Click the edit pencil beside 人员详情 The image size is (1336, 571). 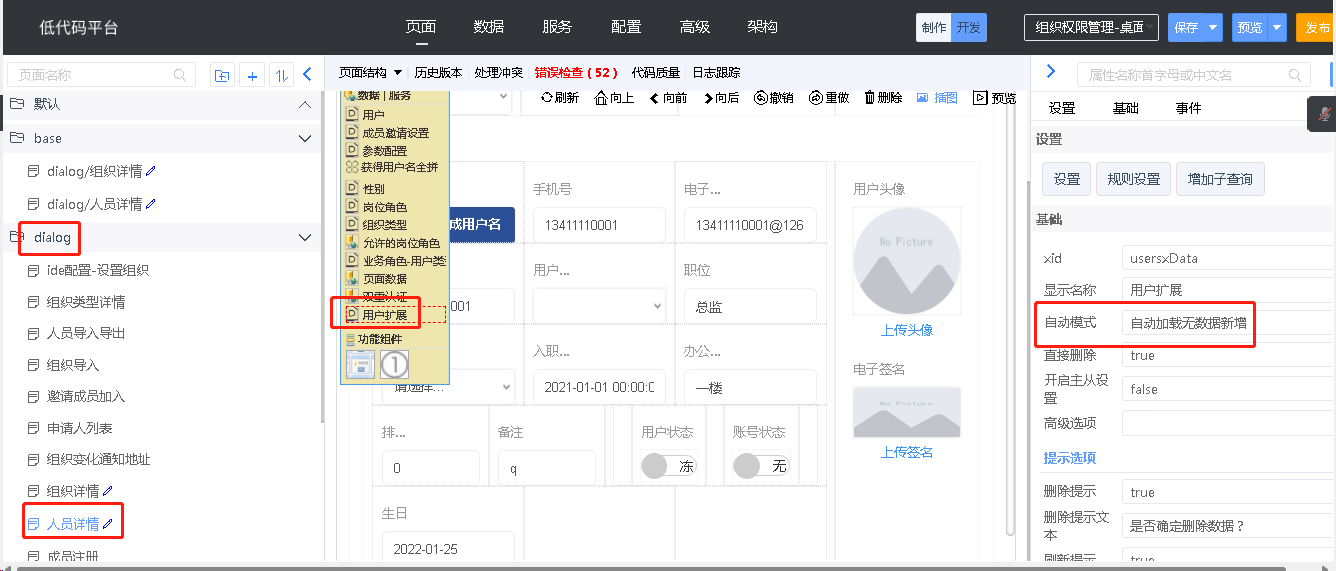[x=108, y=524]
